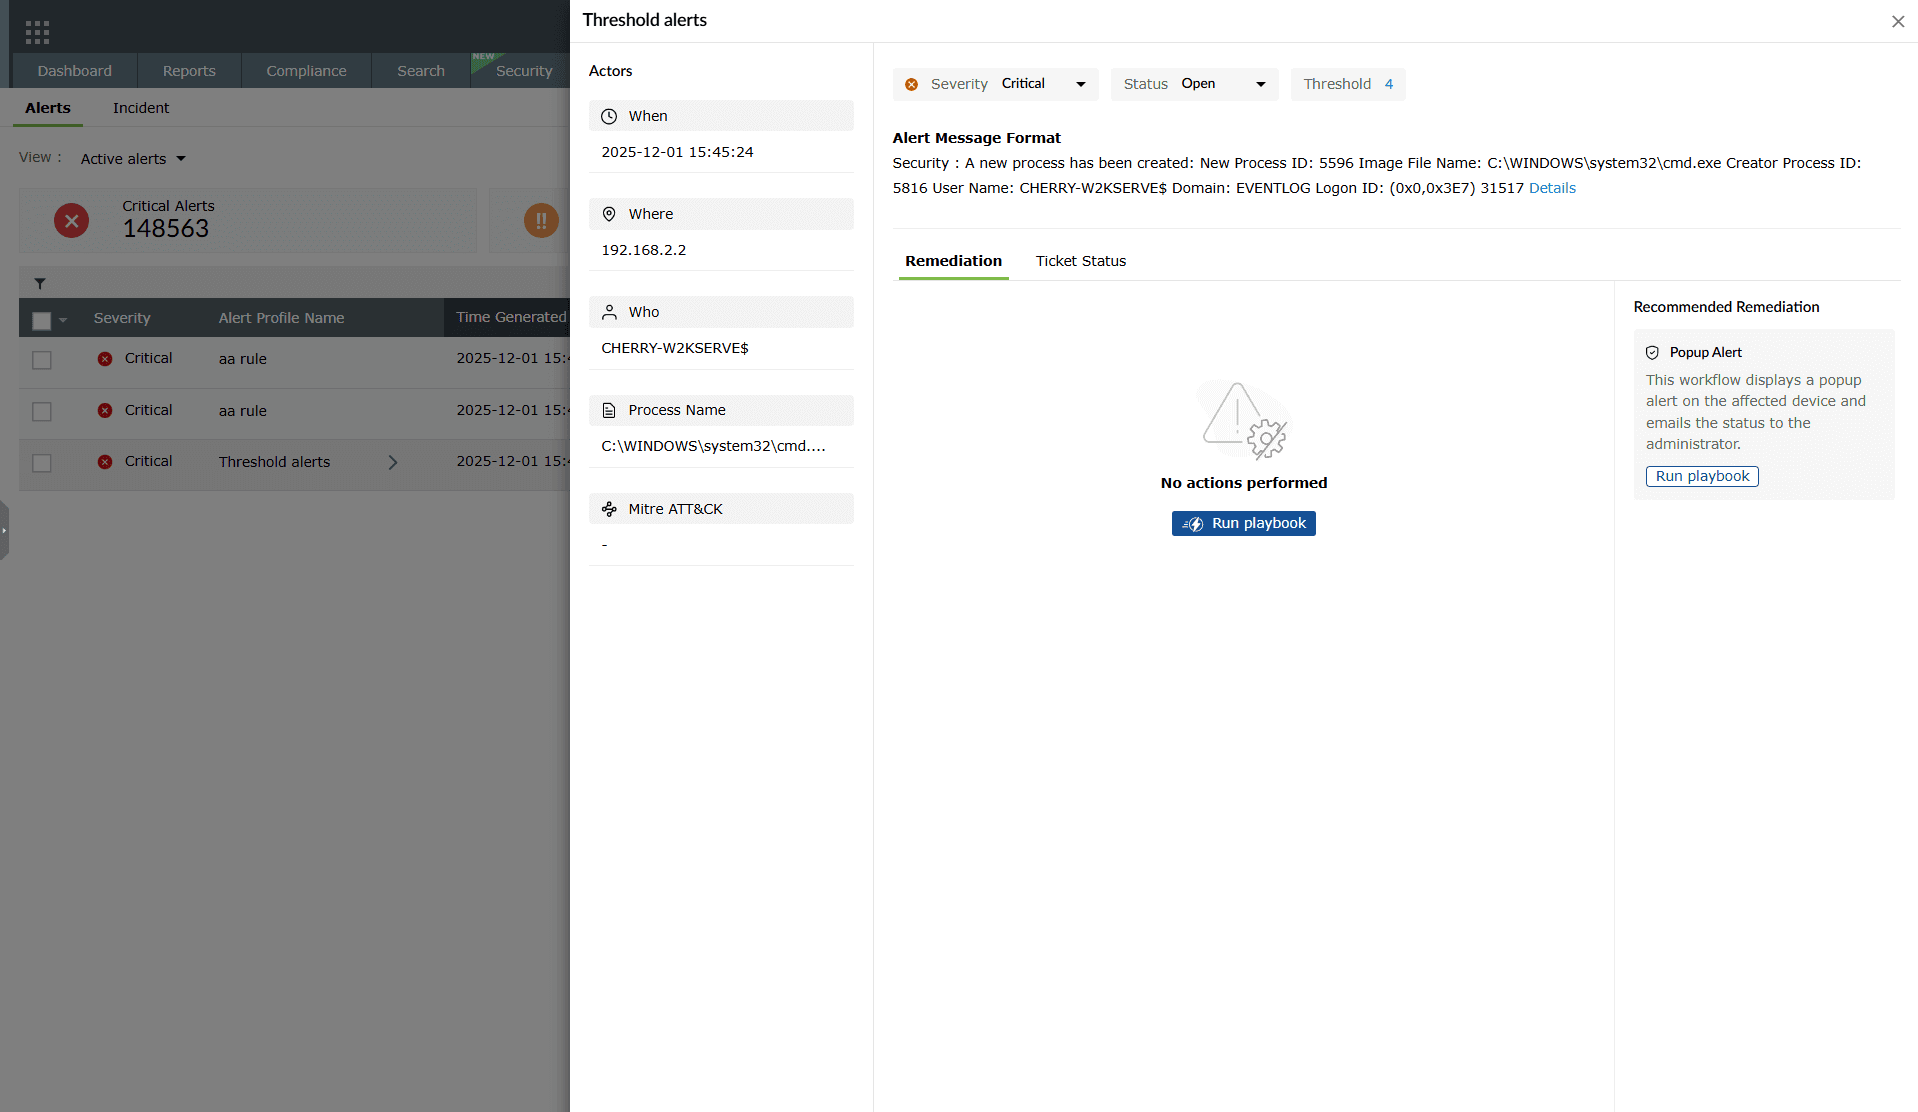
Task: Close the Threshold alerts panel
Action: click(1897, 21)
